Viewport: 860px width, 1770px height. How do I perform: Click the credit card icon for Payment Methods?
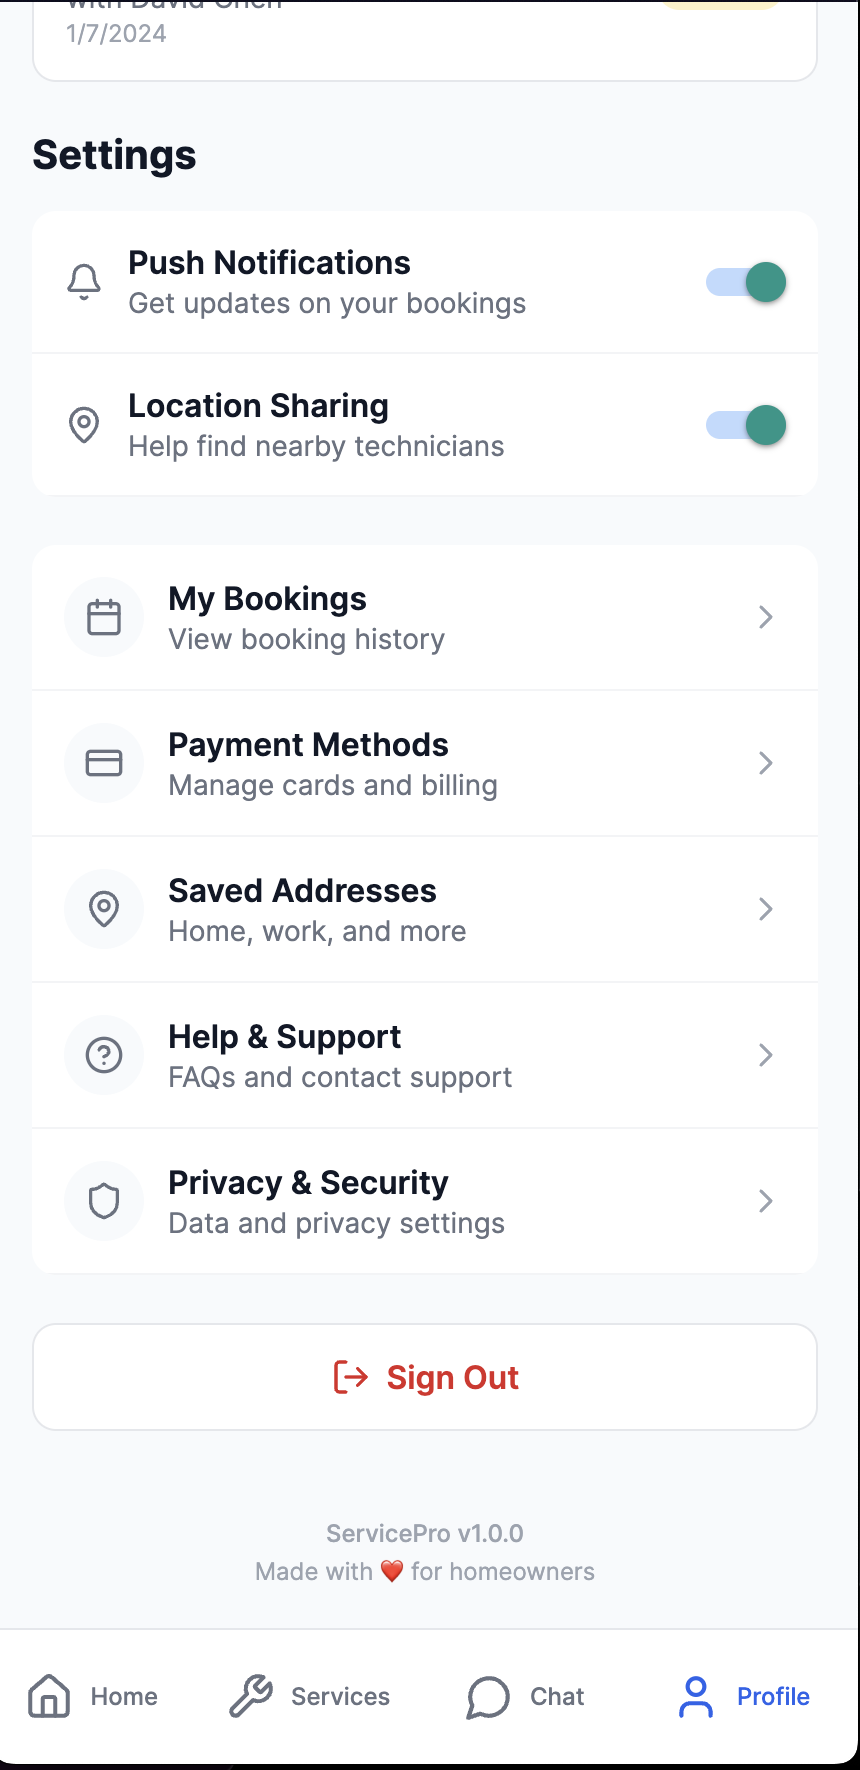click(x=104, y=763)
